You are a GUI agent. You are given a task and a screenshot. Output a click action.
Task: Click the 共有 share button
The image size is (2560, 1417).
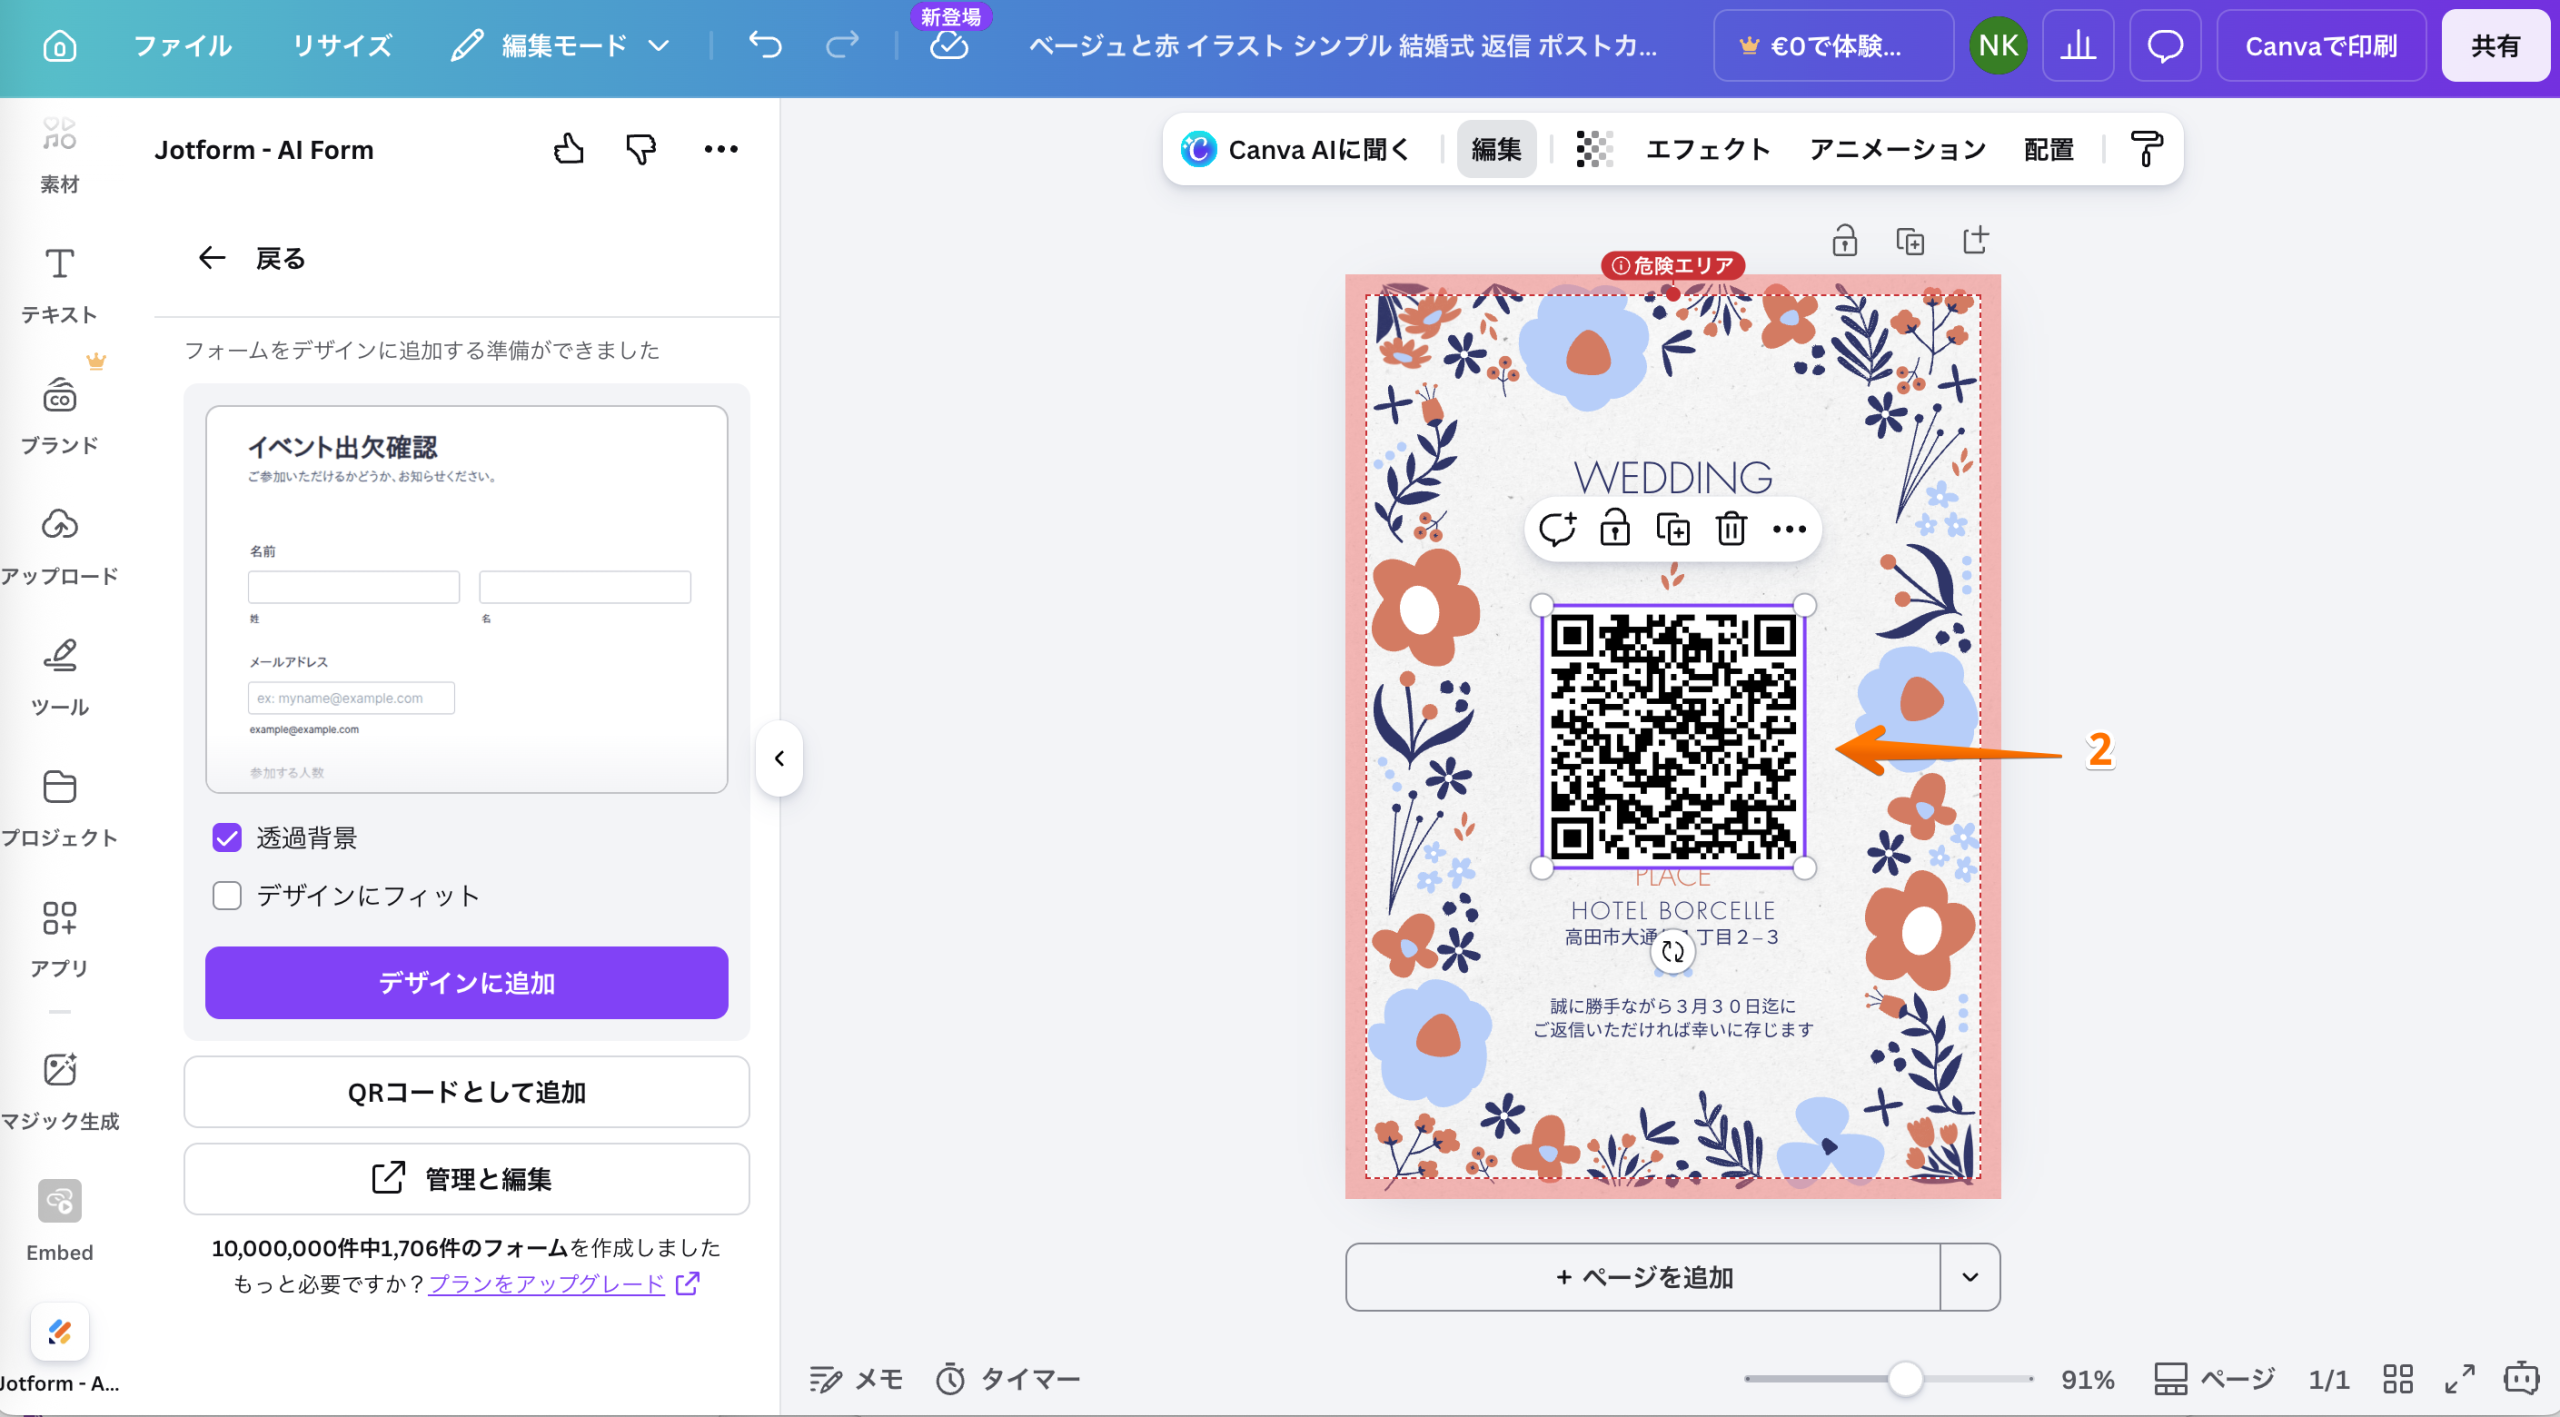coord(2495,46)
